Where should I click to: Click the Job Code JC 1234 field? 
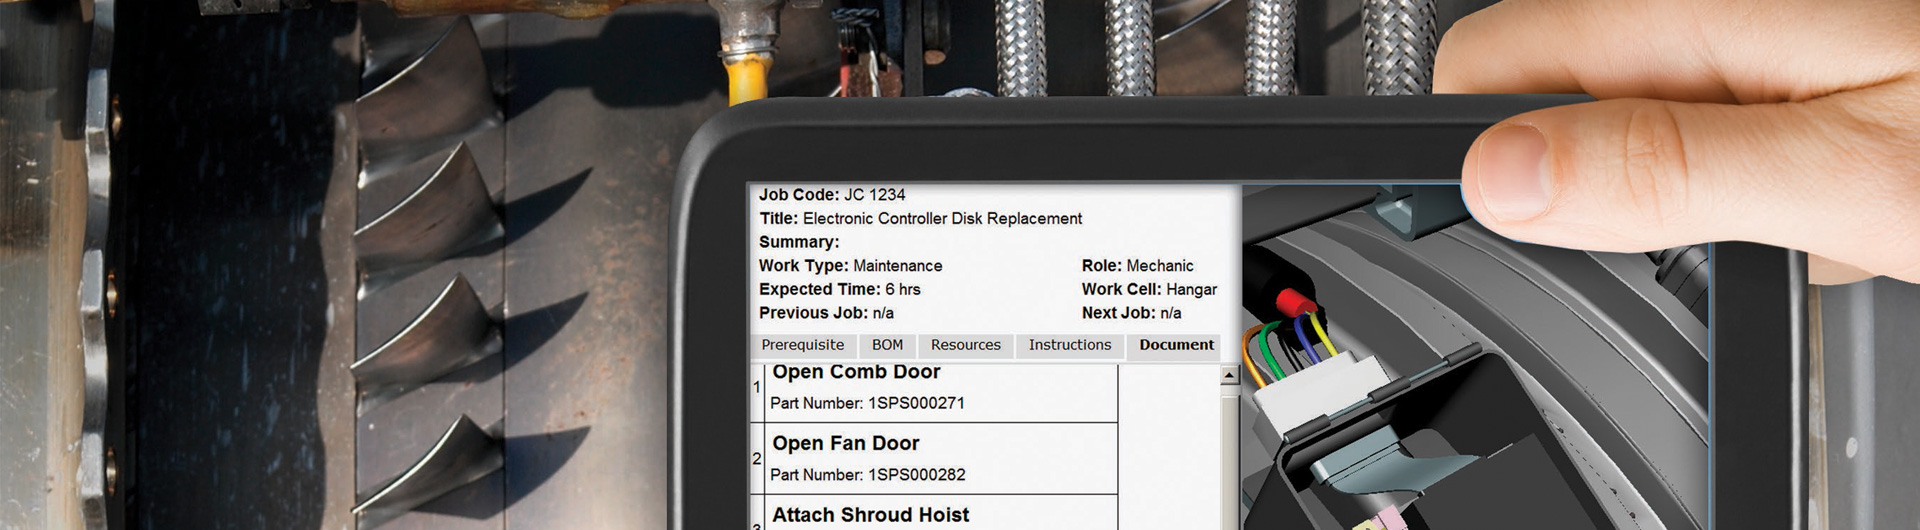pos(831,195)
